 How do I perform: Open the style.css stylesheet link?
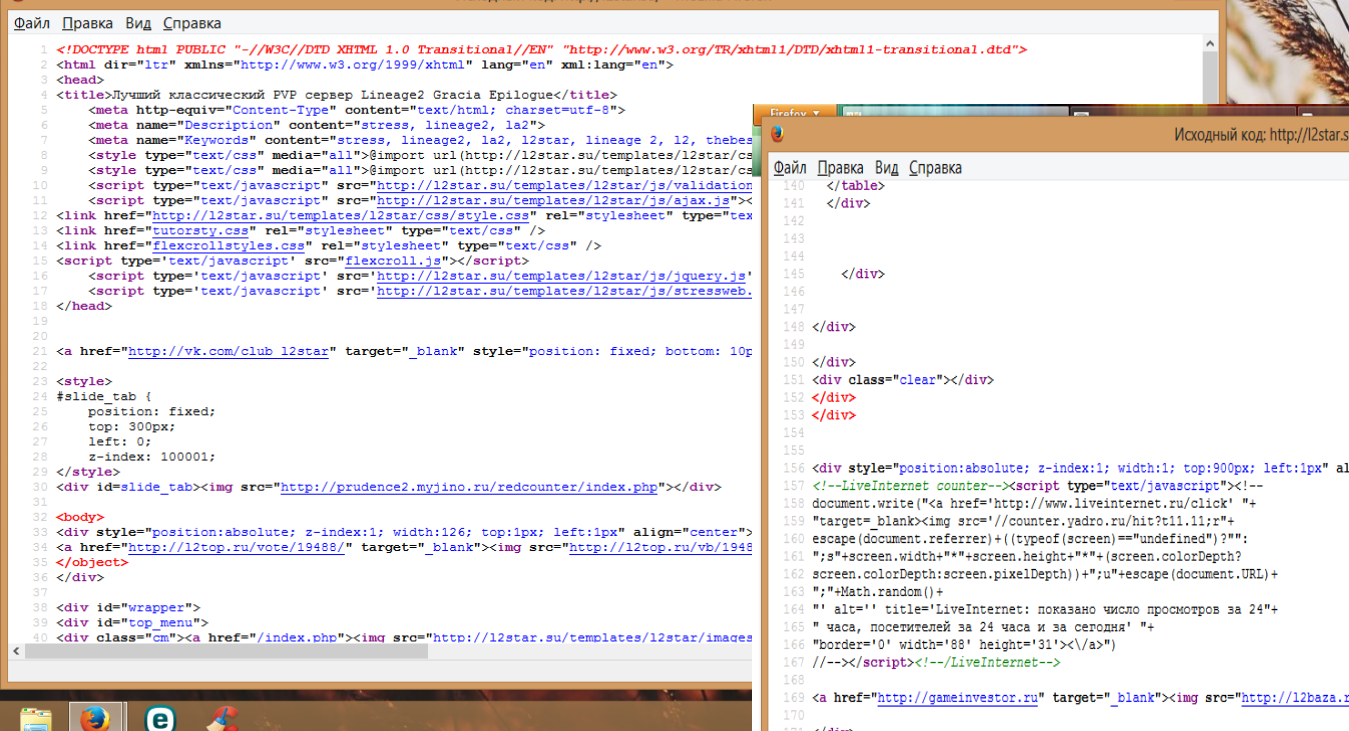pyautogui.click(x=340, y=215)
